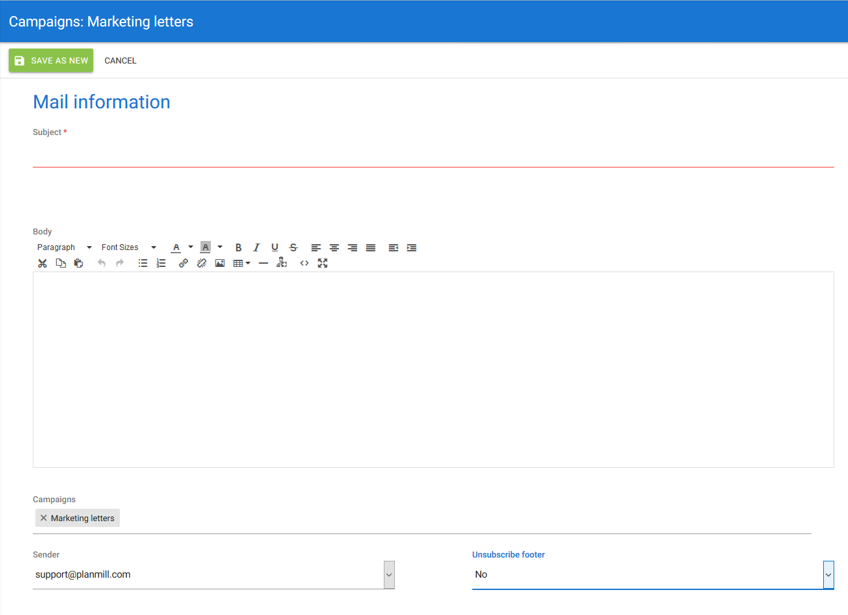
Task: Switch the editor to fullscreen
Action: [x=323, y=264]
